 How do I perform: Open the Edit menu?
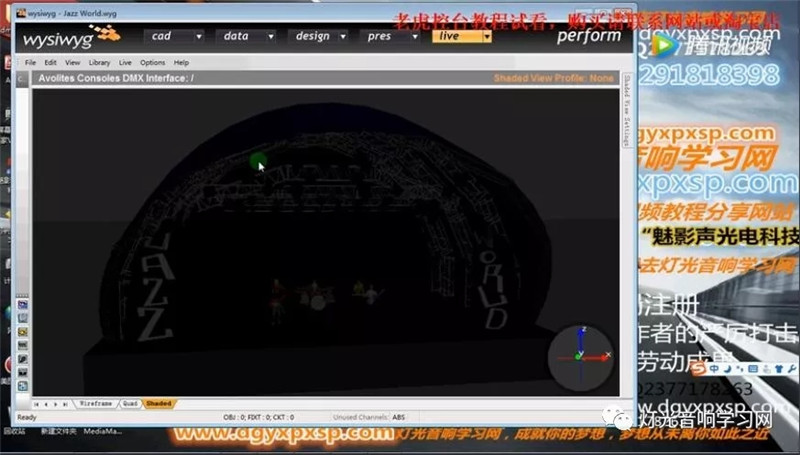[50, 62]
